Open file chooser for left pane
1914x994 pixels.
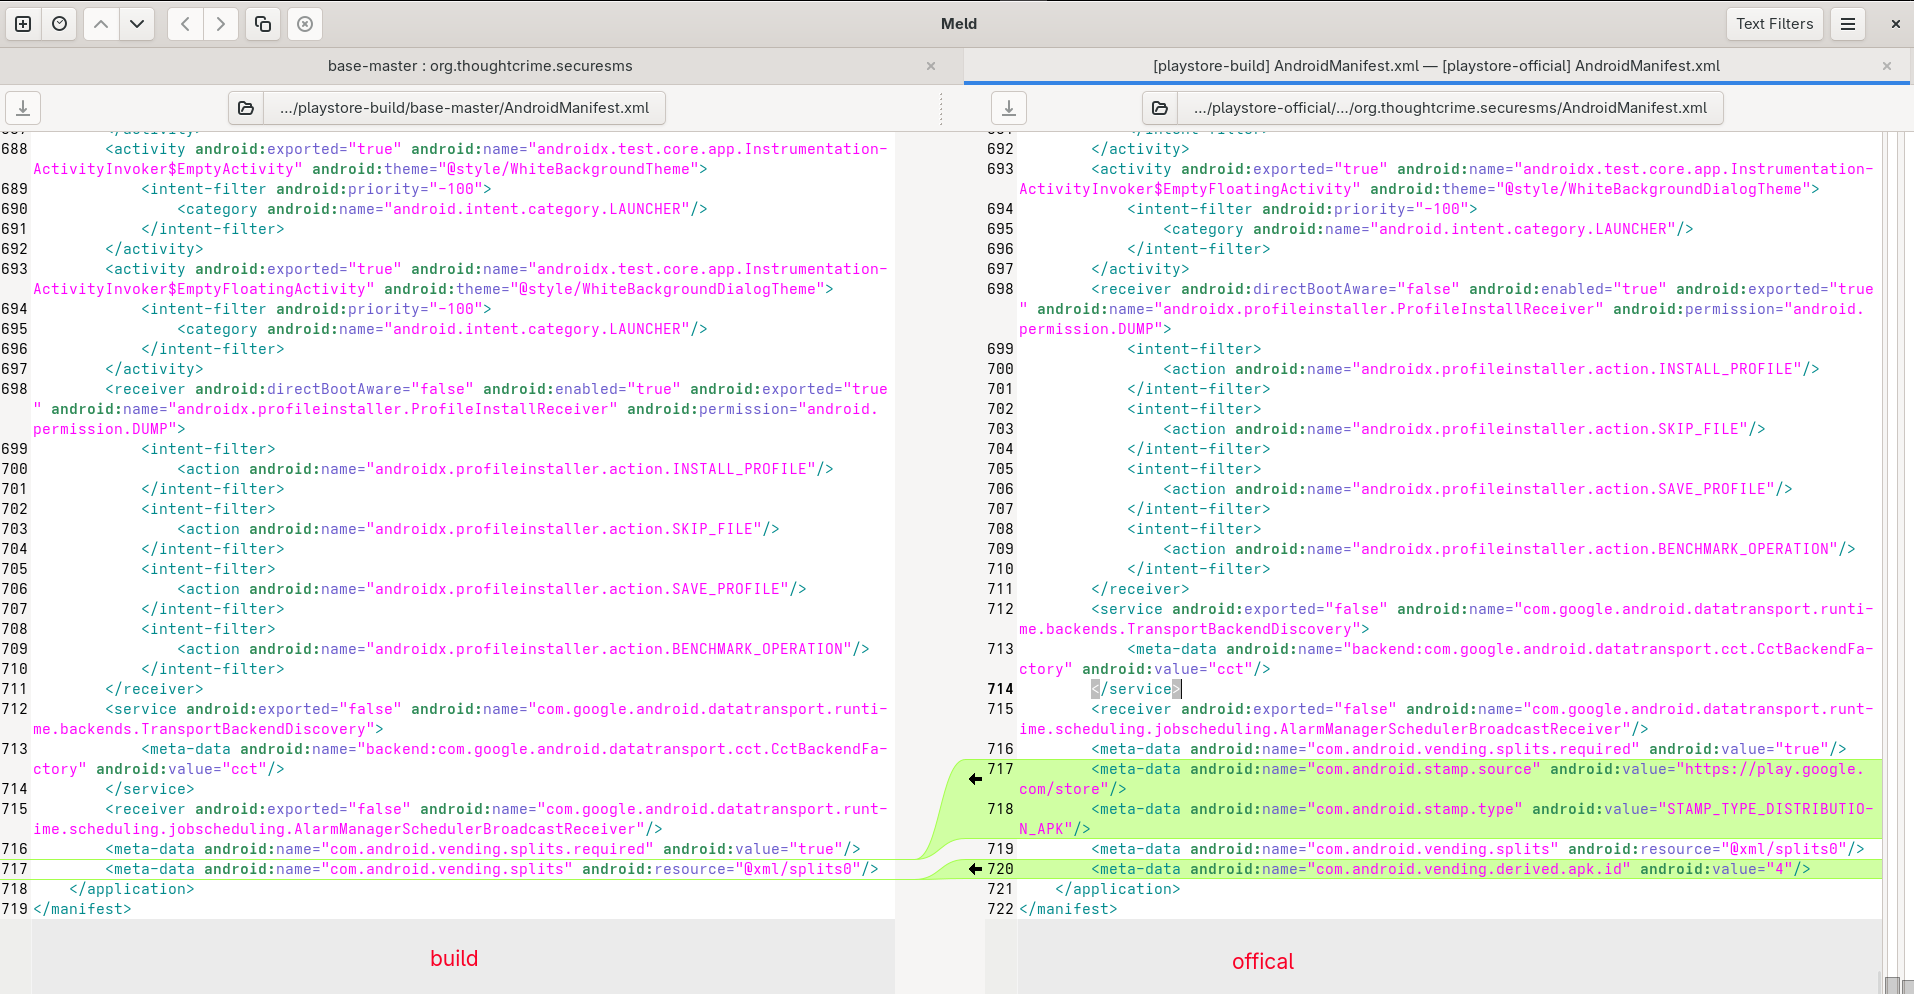(246, 108)
